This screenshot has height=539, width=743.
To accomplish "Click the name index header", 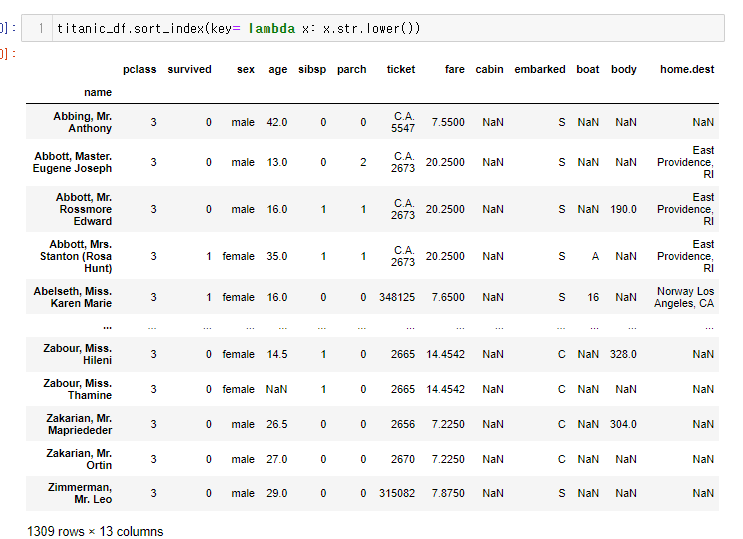I will pos(98,92).
